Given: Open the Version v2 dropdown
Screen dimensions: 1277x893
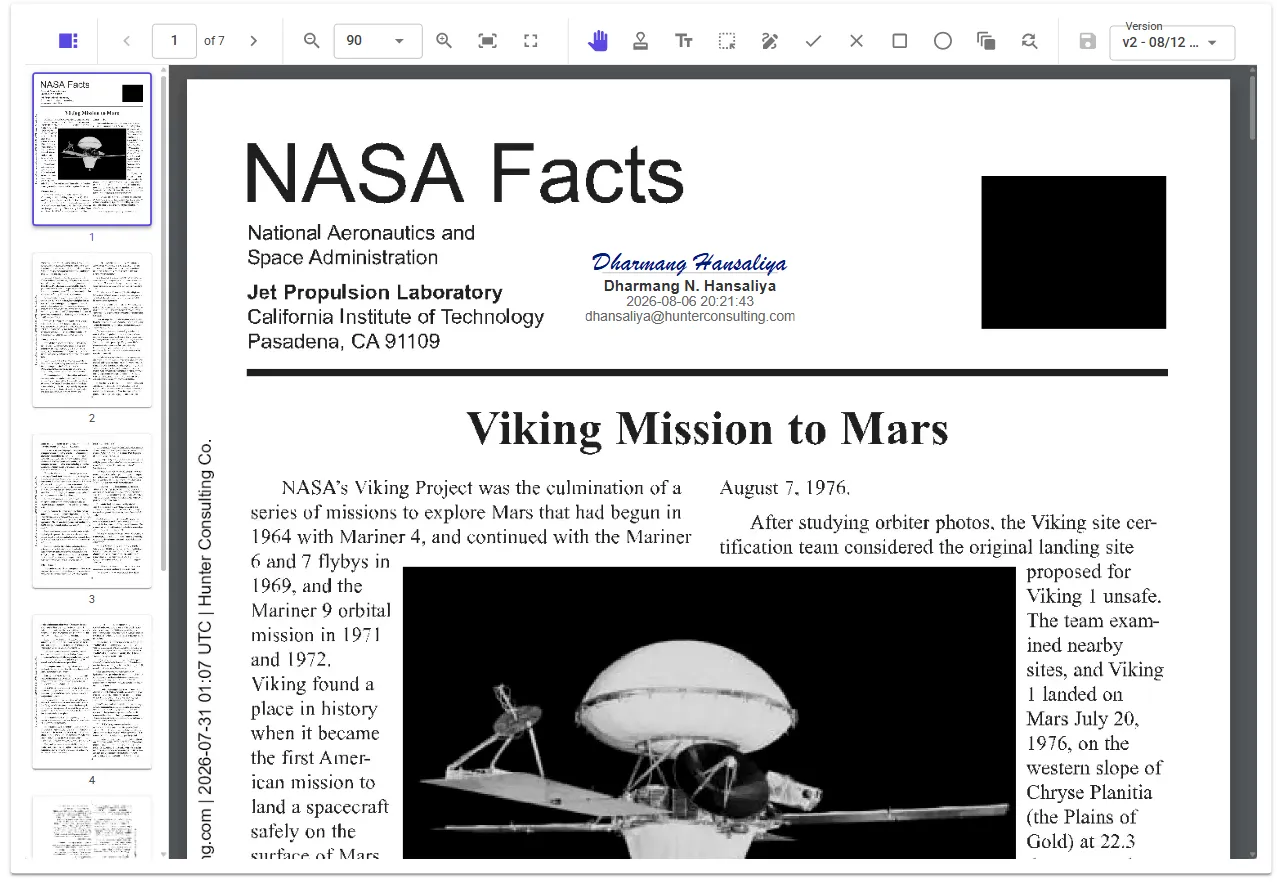Looking at the screenshot, I should (x=1172, y=43).
